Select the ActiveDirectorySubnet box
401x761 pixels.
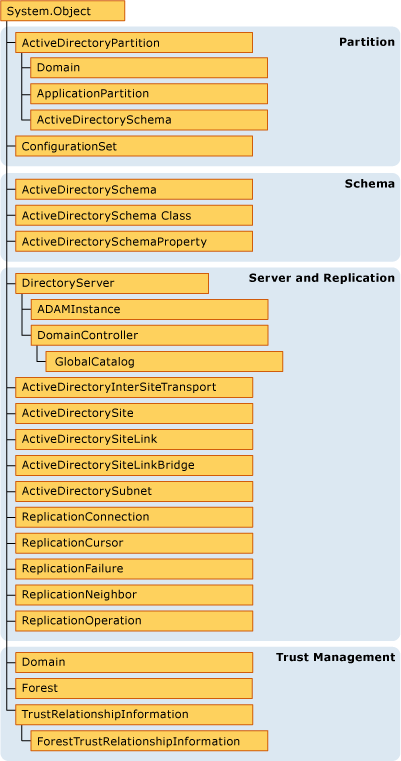click(134, 491)
